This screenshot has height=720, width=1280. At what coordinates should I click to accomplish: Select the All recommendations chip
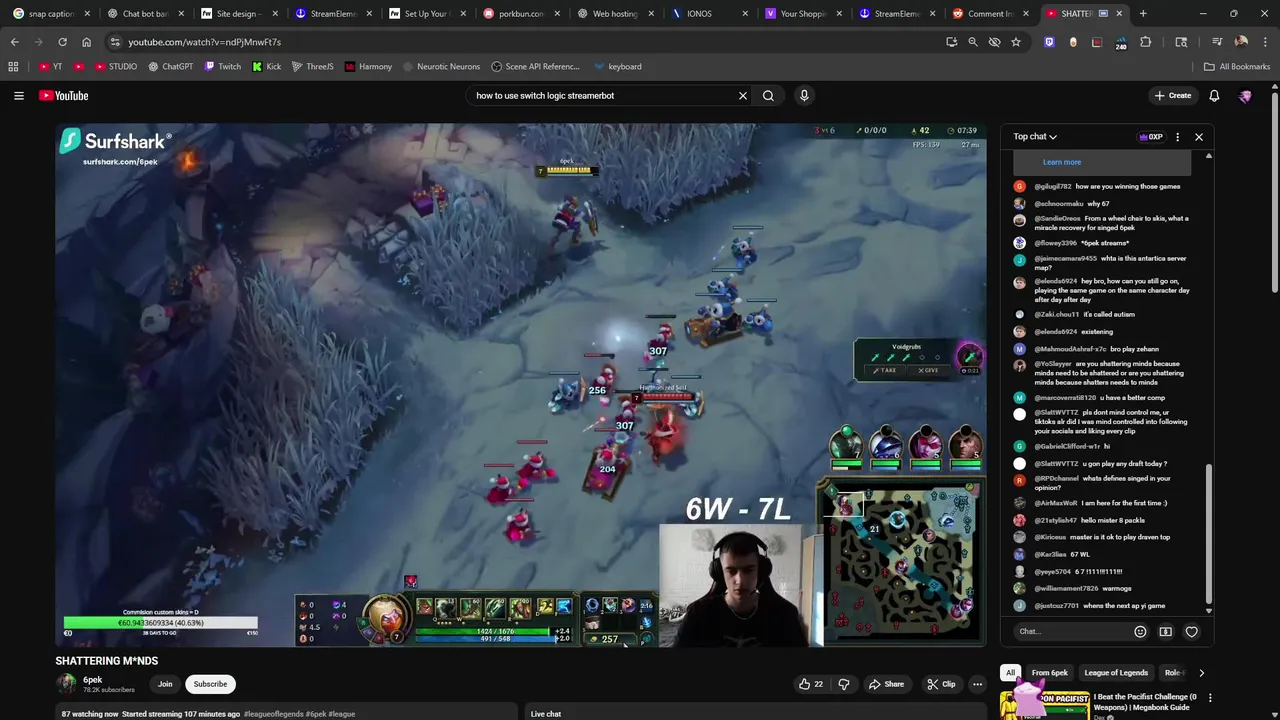click(1010, 673)
